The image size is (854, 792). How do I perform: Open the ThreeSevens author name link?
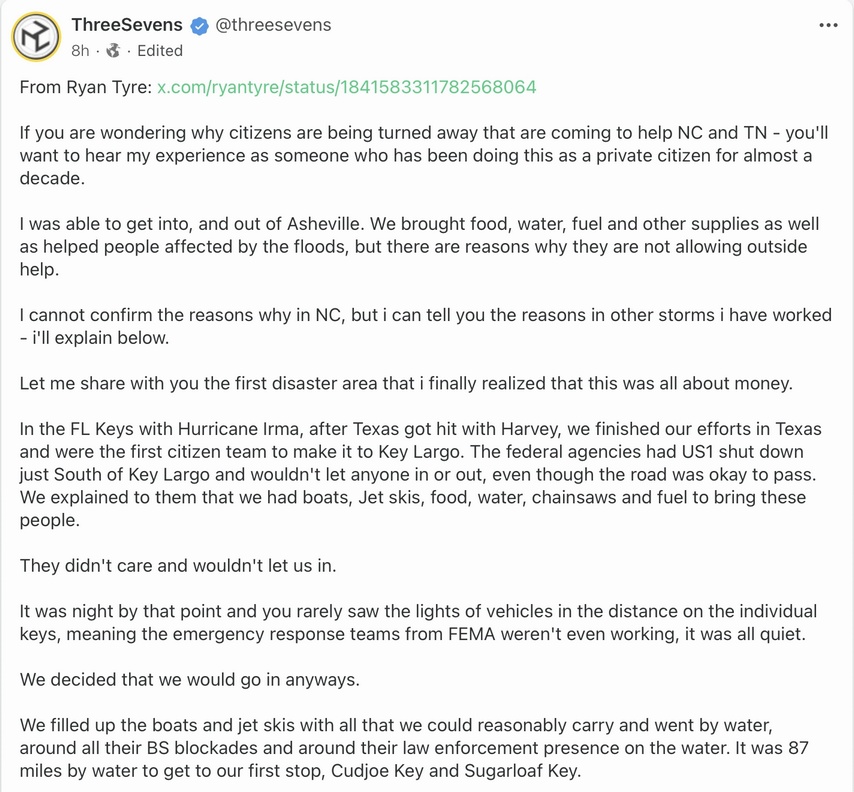126,25
